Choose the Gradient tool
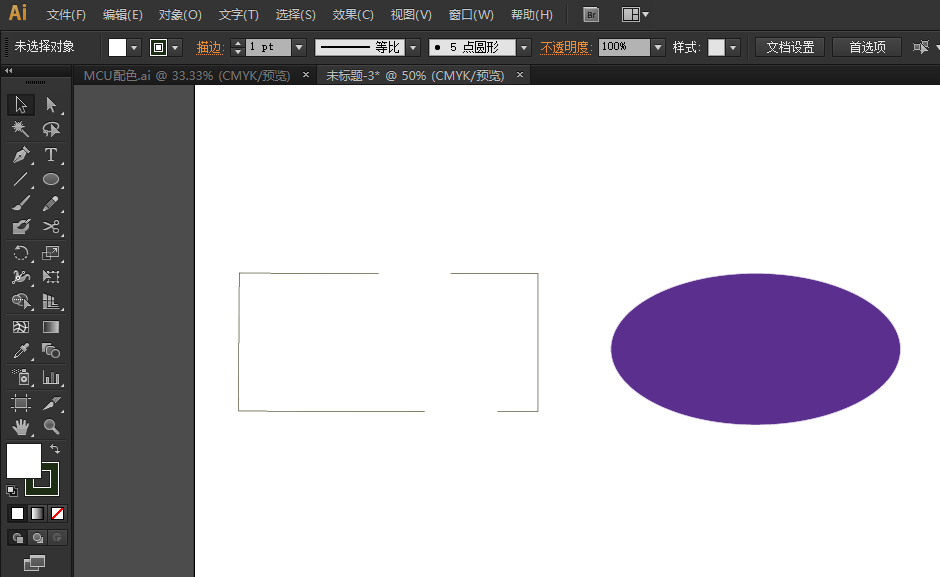This screenshot has height=577, width=940. pyautogui.click(x=51, y=327)
